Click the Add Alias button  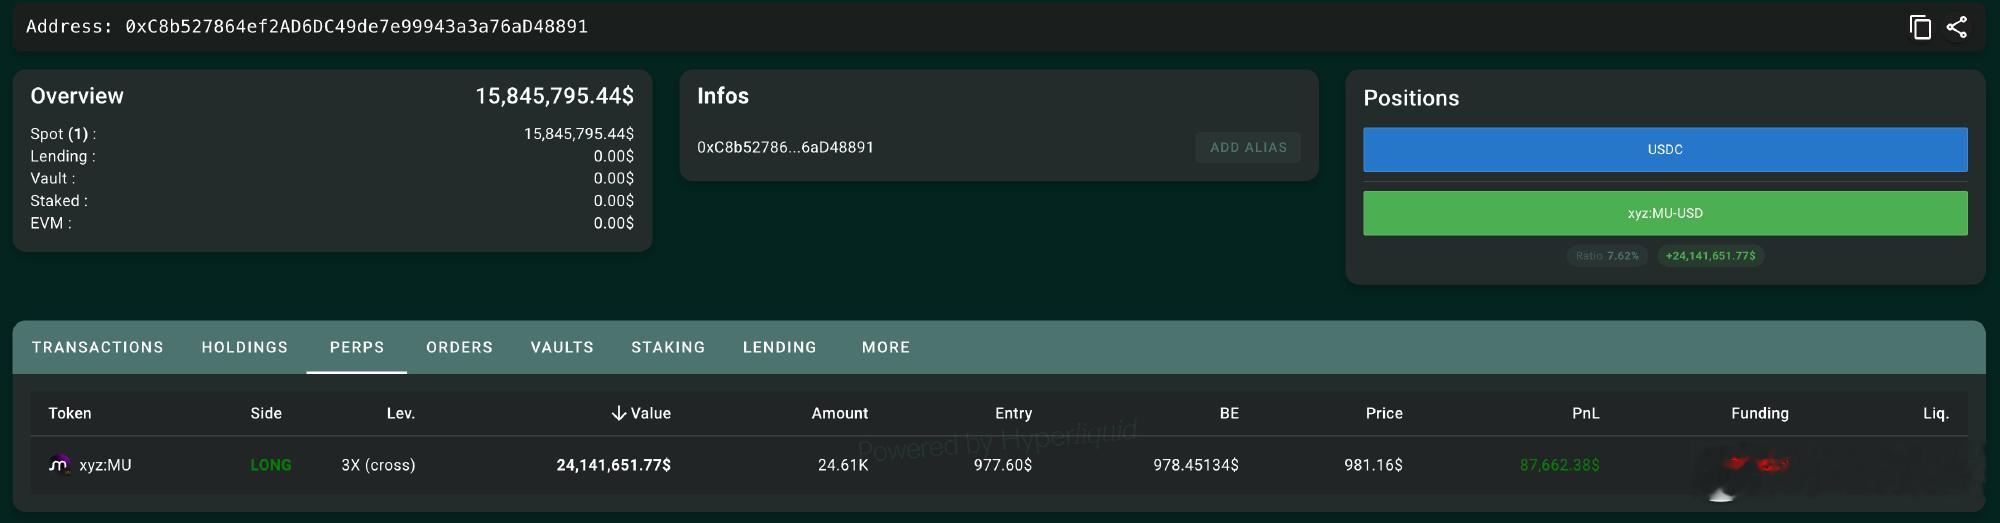[x=1248, y=147]
